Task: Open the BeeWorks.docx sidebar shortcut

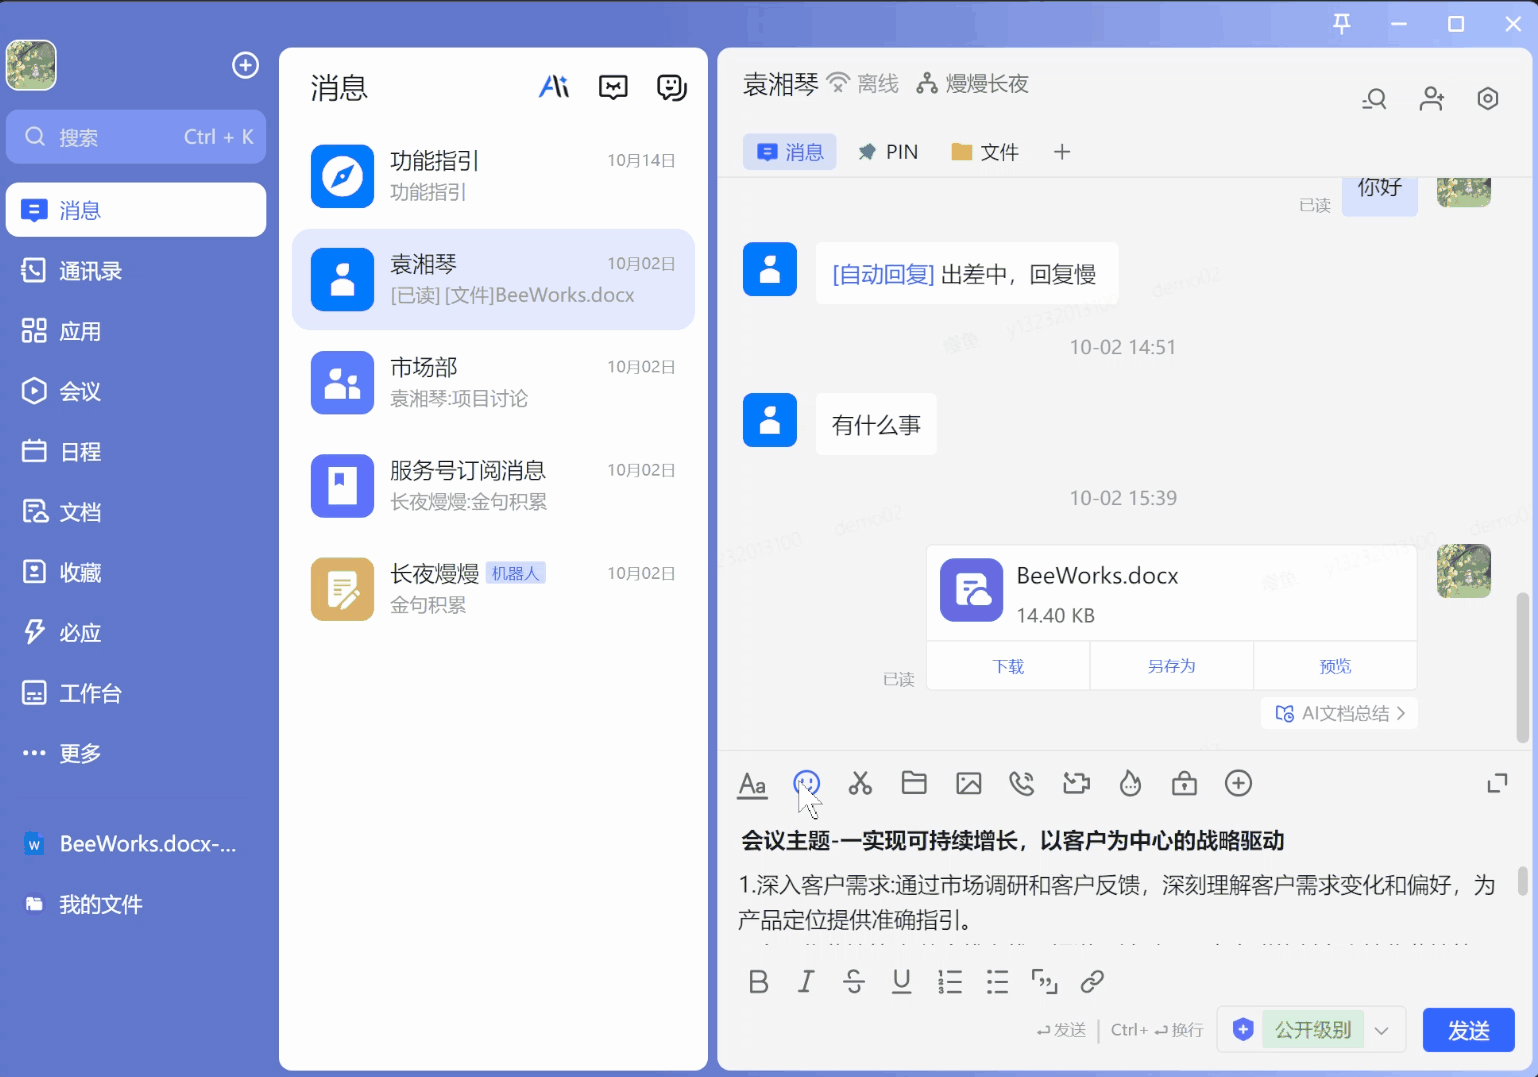Action: click(x=136, y=844)
